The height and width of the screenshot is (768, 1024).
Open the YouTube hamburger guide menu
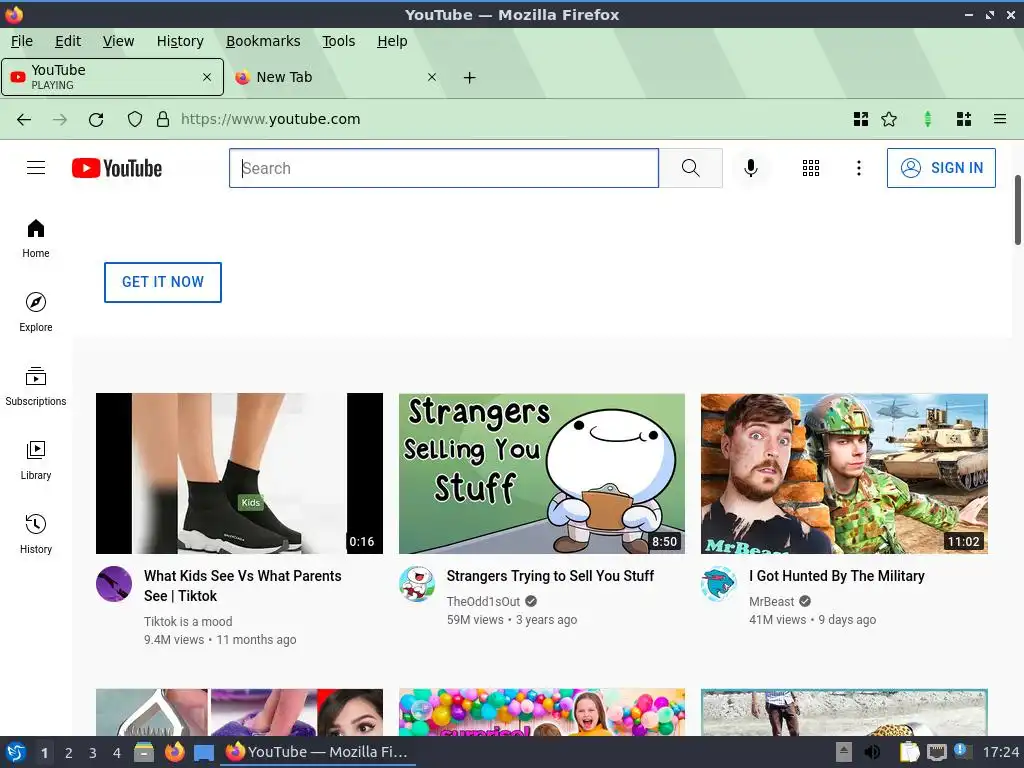pos(36,168)
